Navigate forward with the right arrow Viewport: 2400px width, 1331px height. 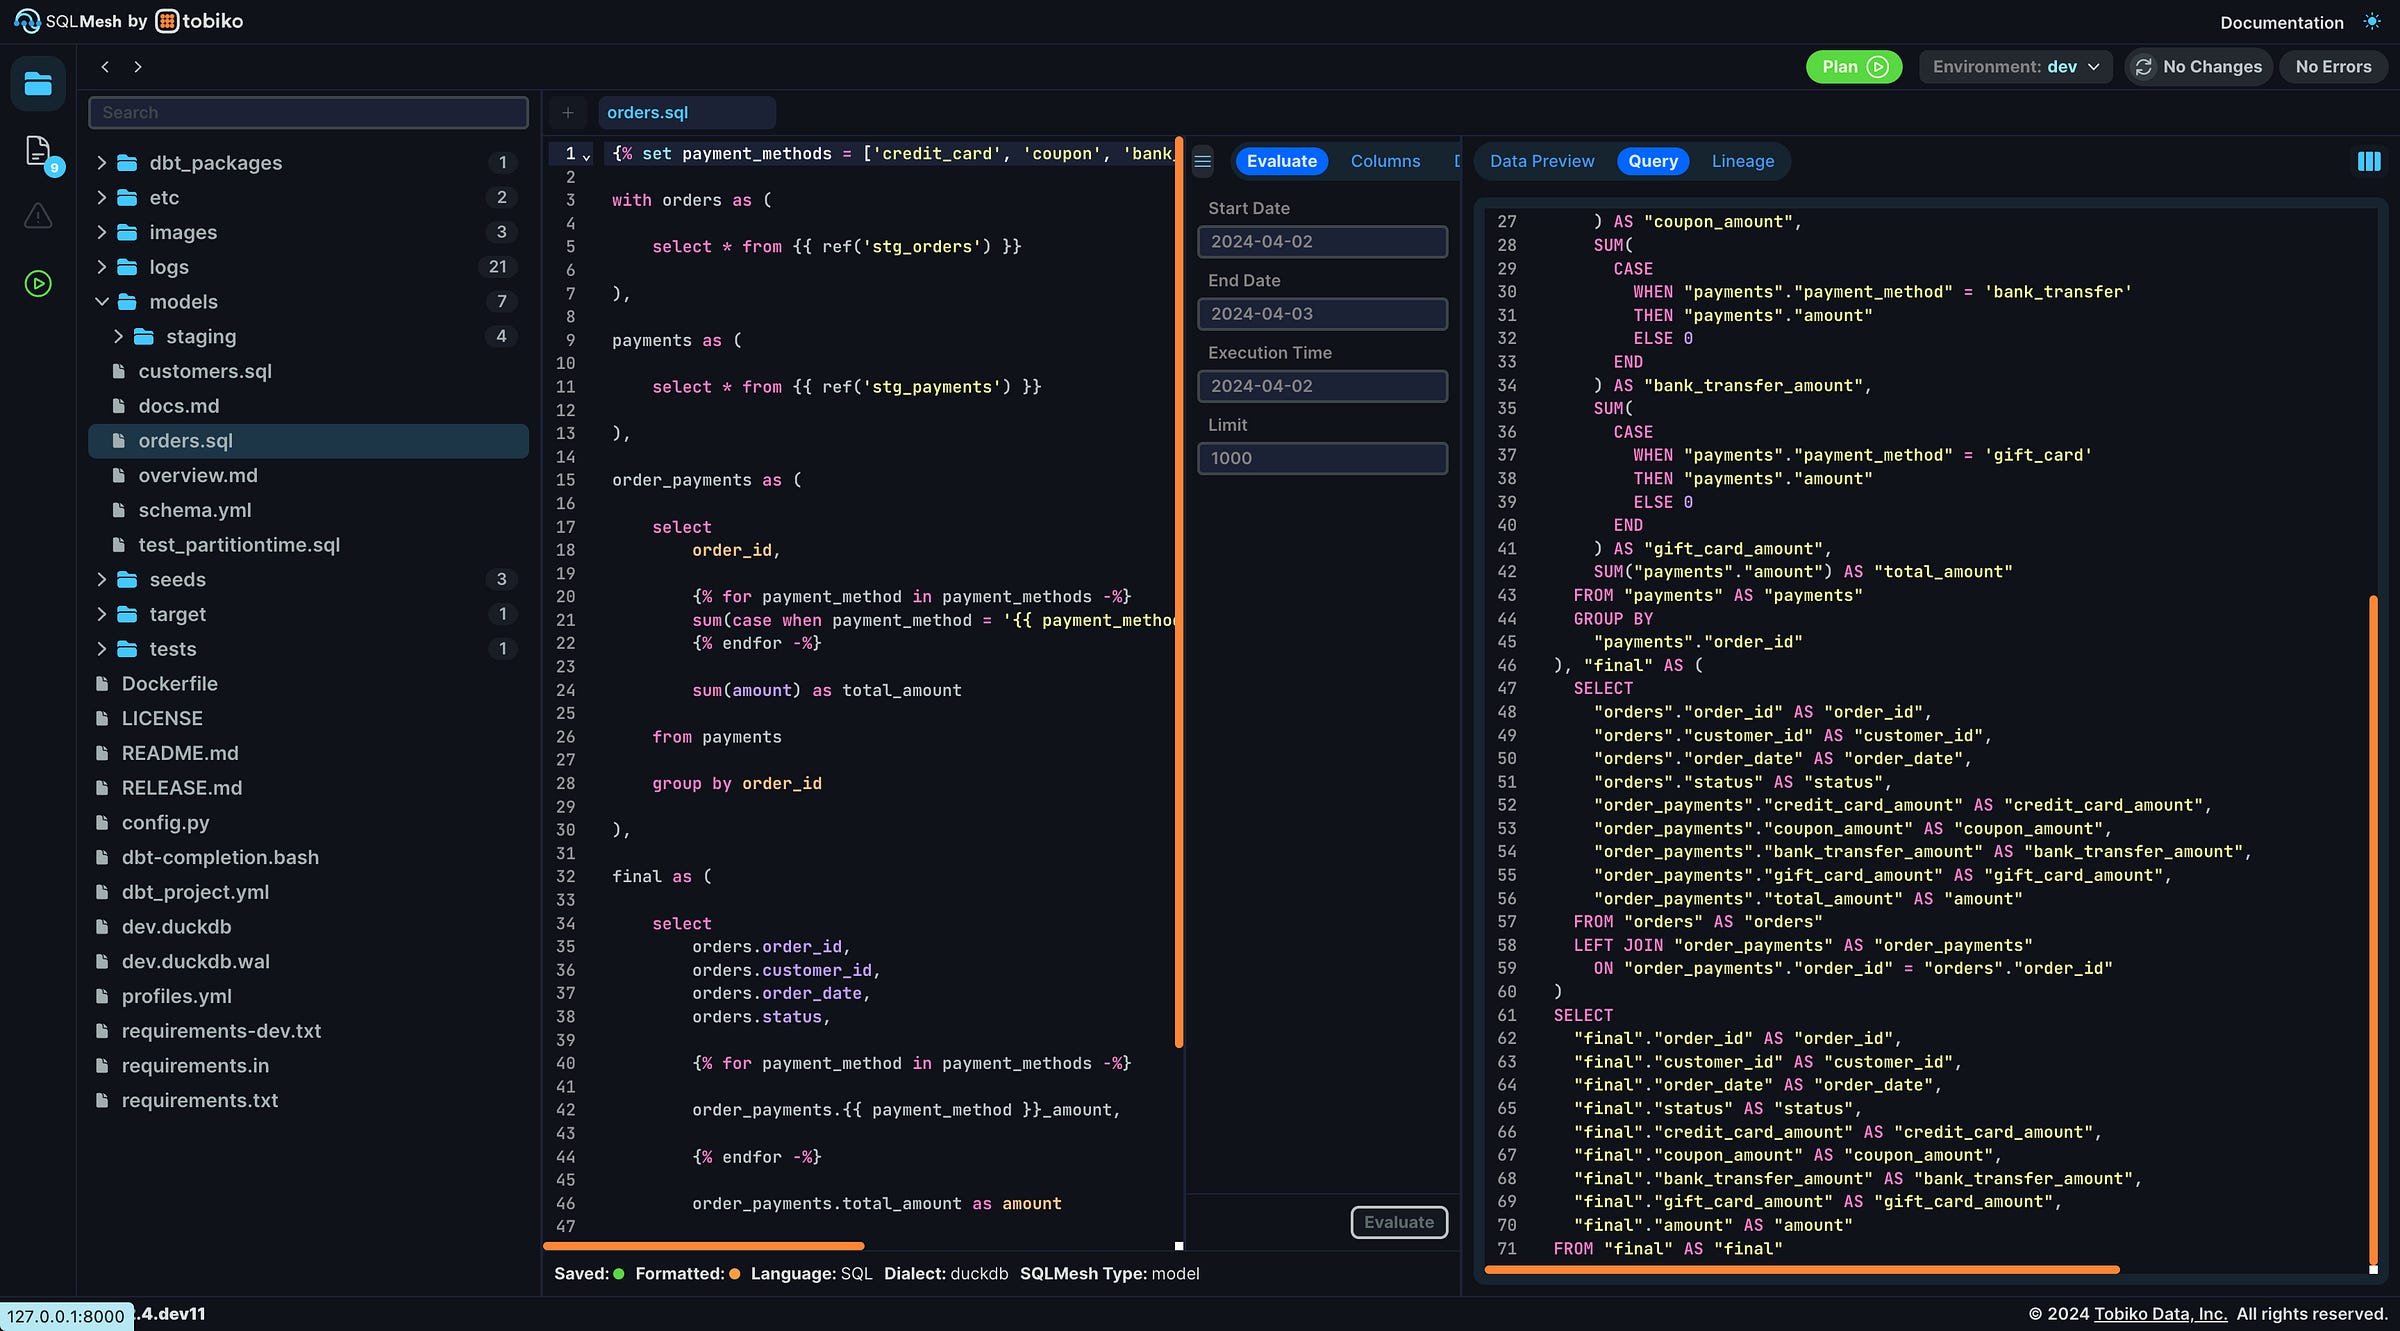pyautogui.click(x=138, y=67)
